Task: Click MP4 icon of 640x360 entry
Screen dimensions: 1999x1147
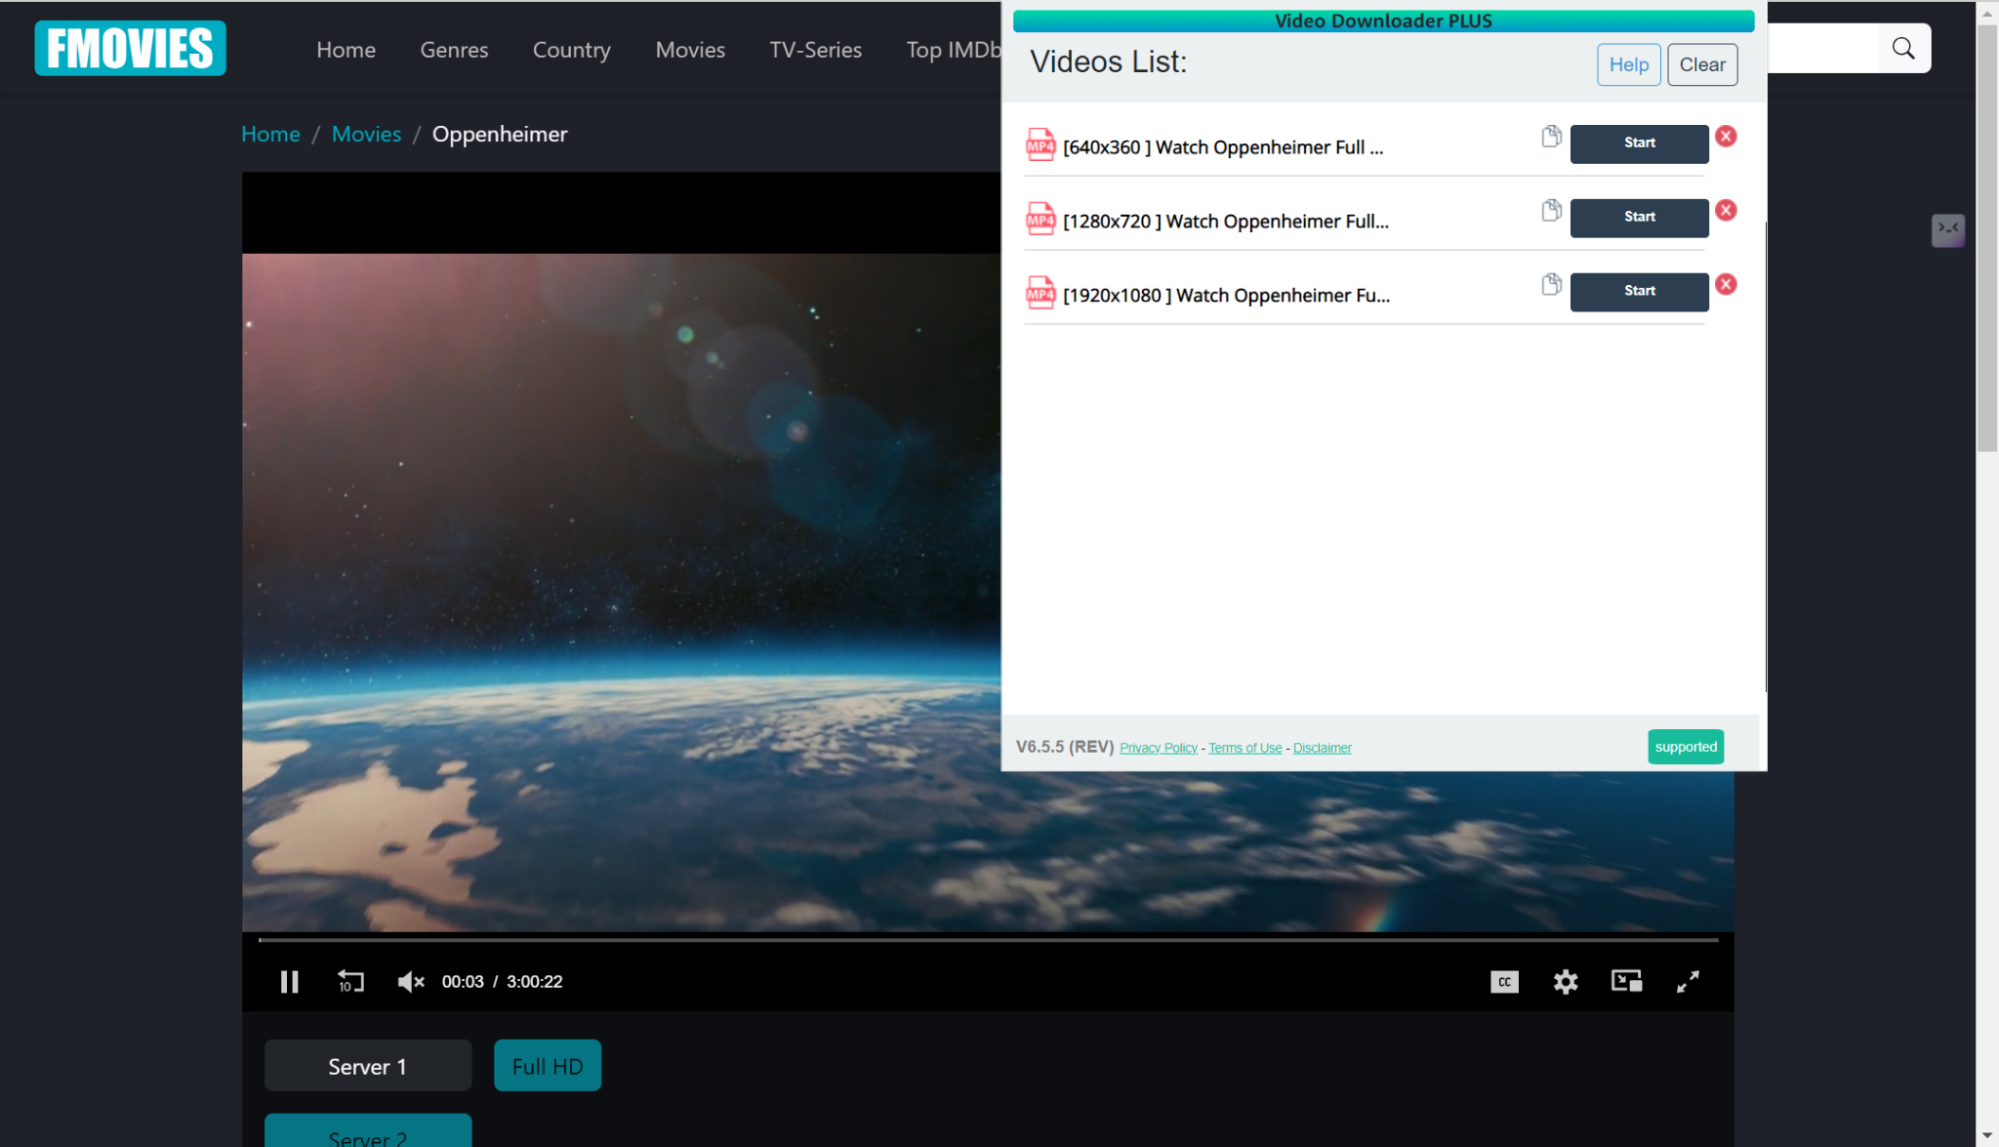Action: coord(1040,145)
